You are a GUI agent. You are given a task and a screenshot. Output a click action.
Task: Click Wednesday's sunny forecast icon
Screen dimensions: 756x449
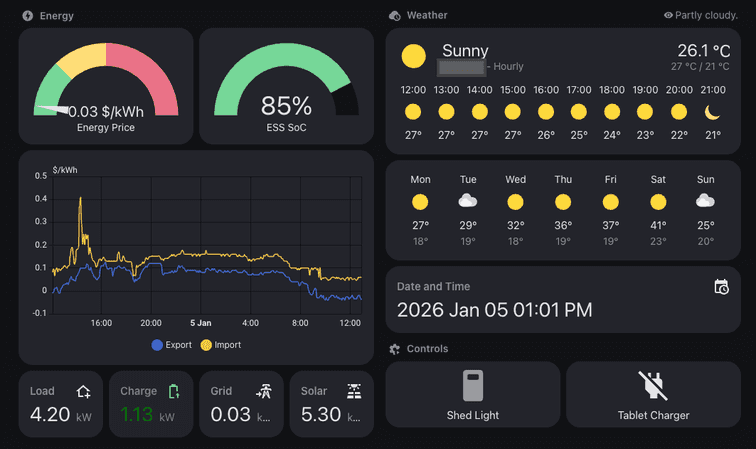click(515, 202)
